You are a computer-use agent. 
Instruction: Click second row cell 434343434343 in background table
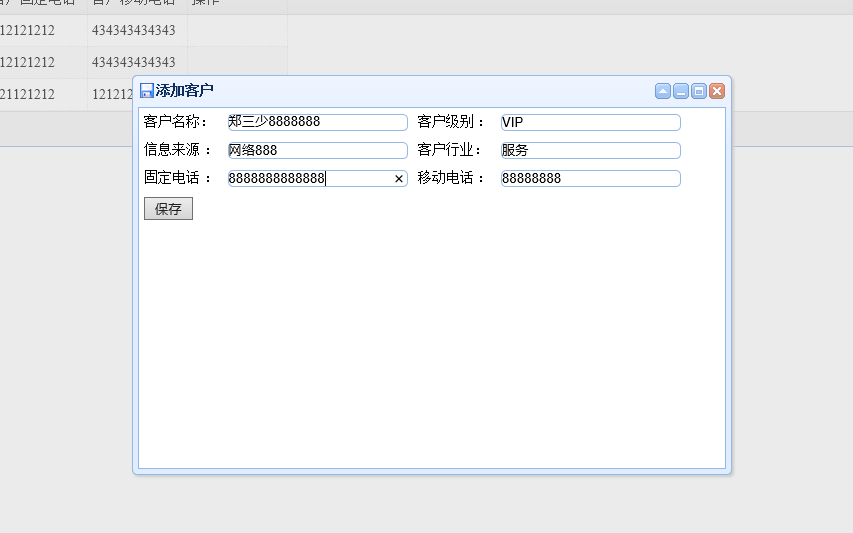point(134,63)
